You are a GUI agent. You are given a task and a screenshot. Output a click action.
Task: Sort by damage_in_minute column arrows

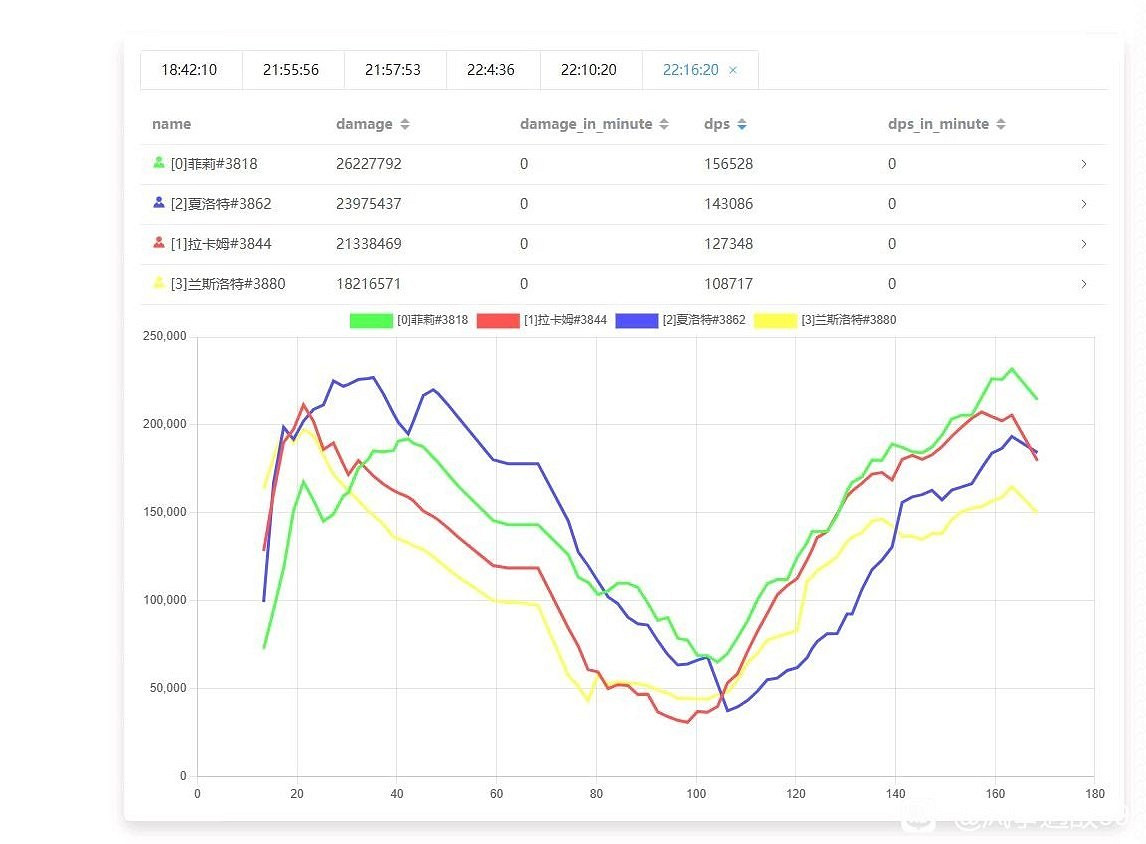662,125
